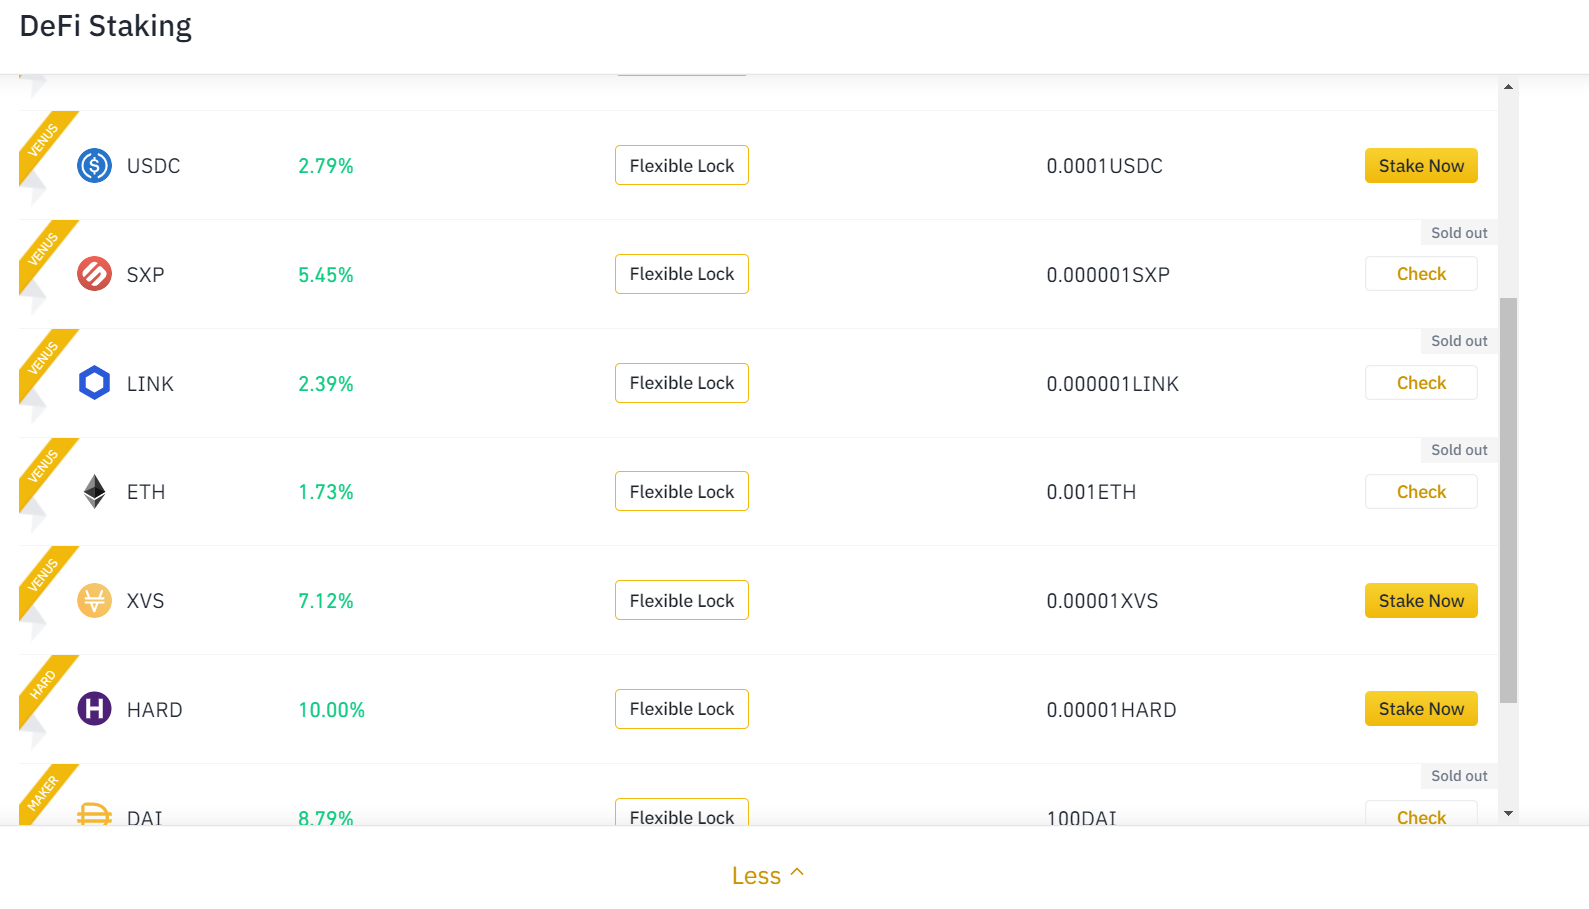Image resolution: width=1589 pixels, height=909 pixels.
Task: Select Flexible Lock for SXP
Action: [x=681, y=274]
